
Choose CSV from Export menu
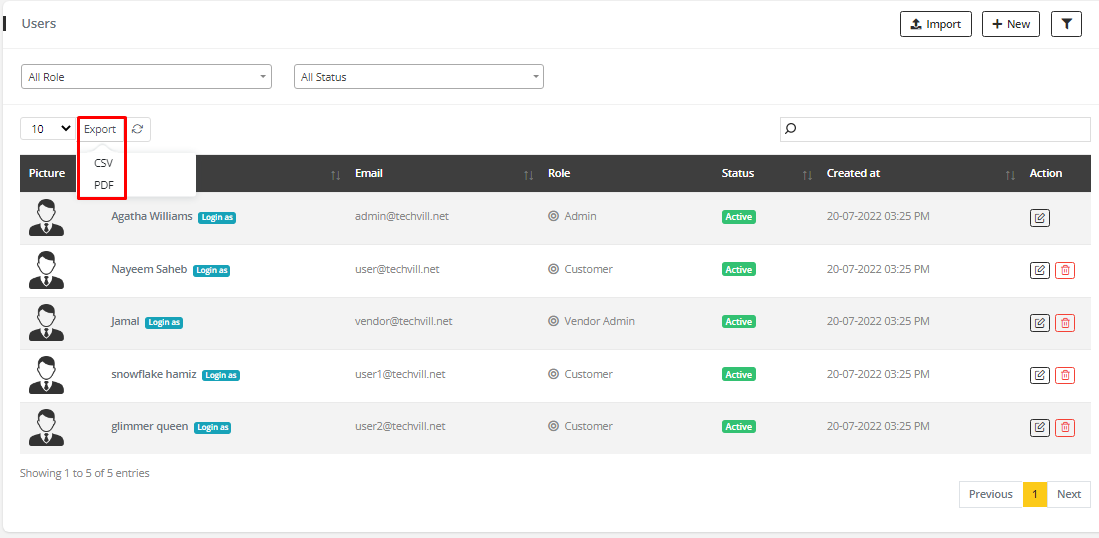click(103, 163)
